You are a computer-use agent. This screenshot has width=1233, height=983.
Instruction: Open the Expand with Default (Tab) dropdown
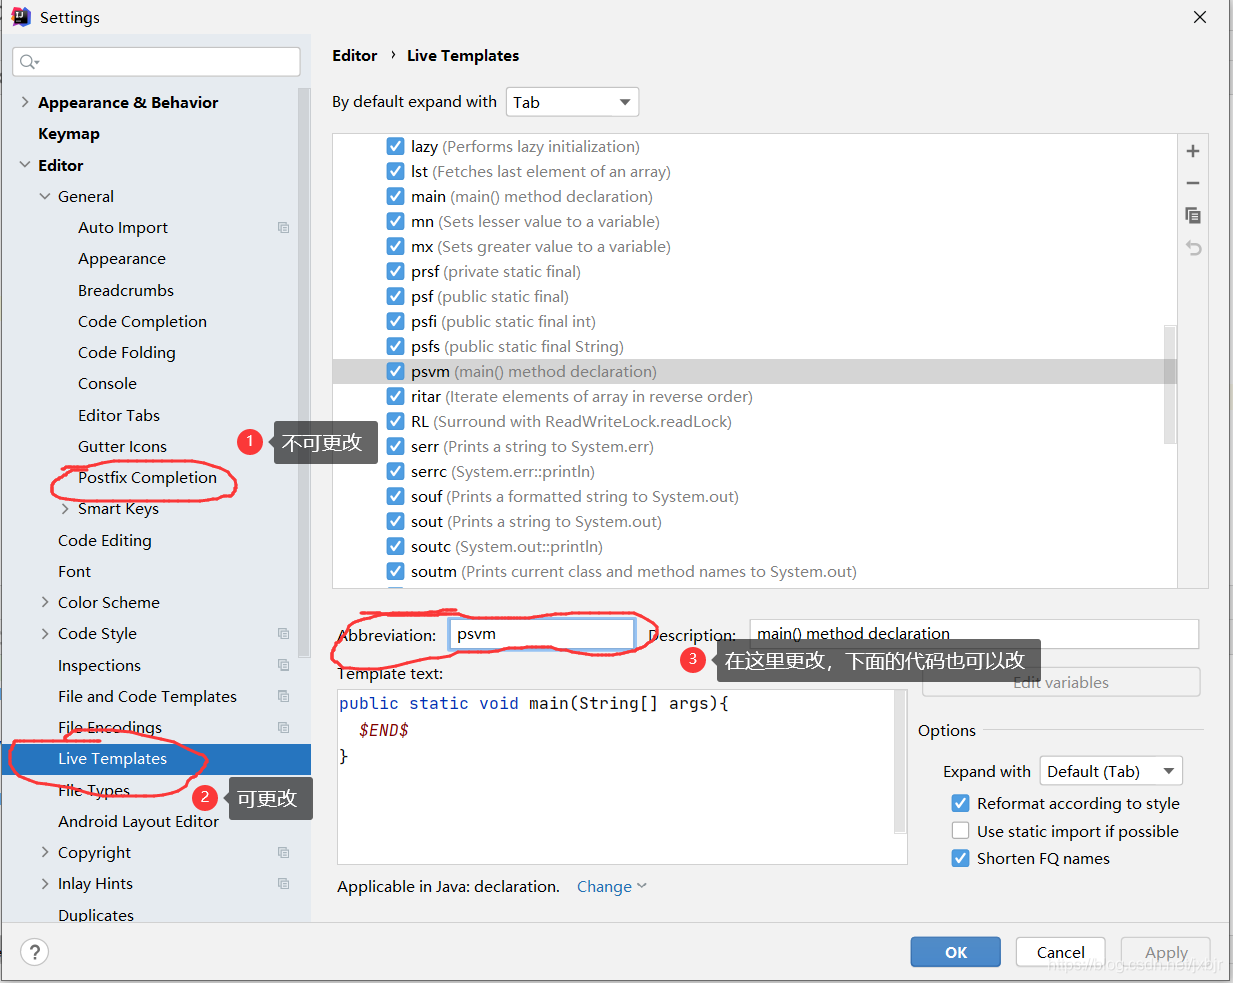tap(1111, 771)
